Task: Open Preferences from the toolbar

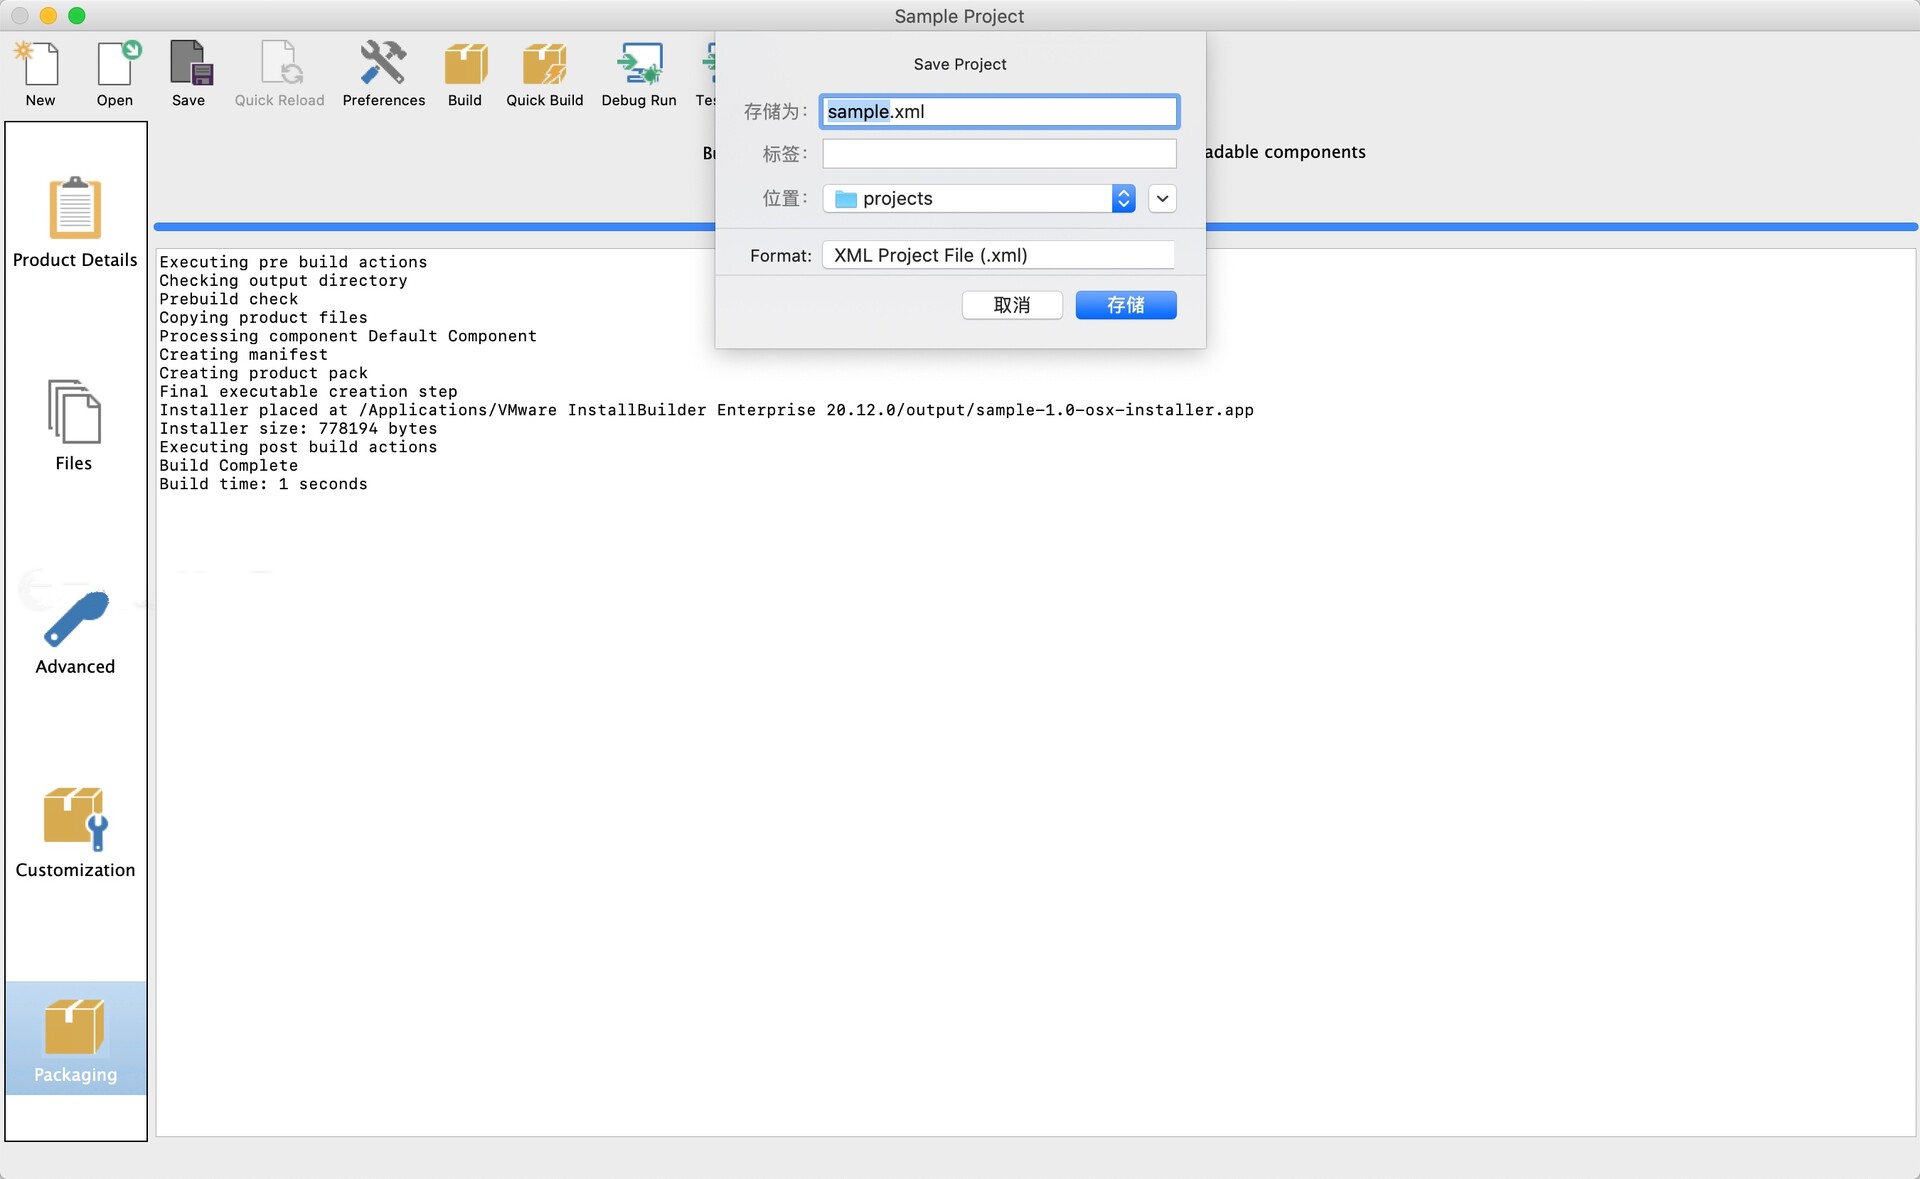Action: [x=384, y=73]
